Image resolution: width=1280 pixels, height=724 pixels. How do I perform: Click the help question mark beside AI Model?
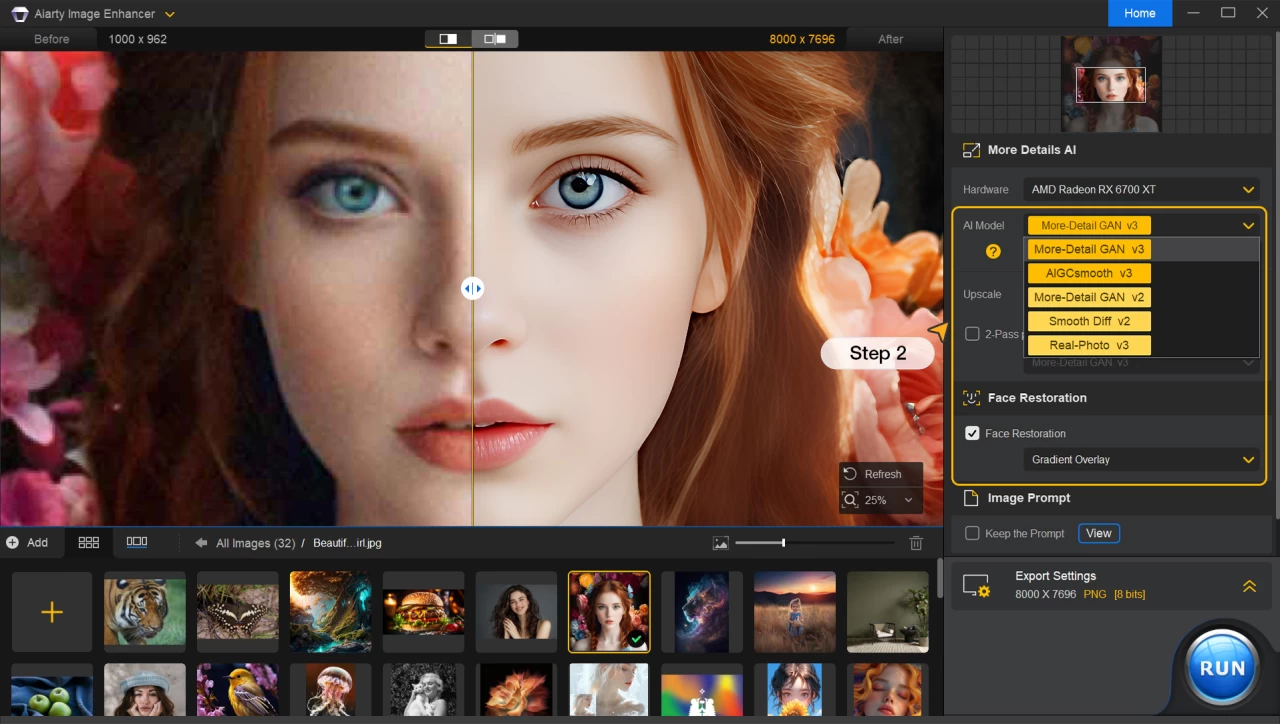click(x=995, y=251)
